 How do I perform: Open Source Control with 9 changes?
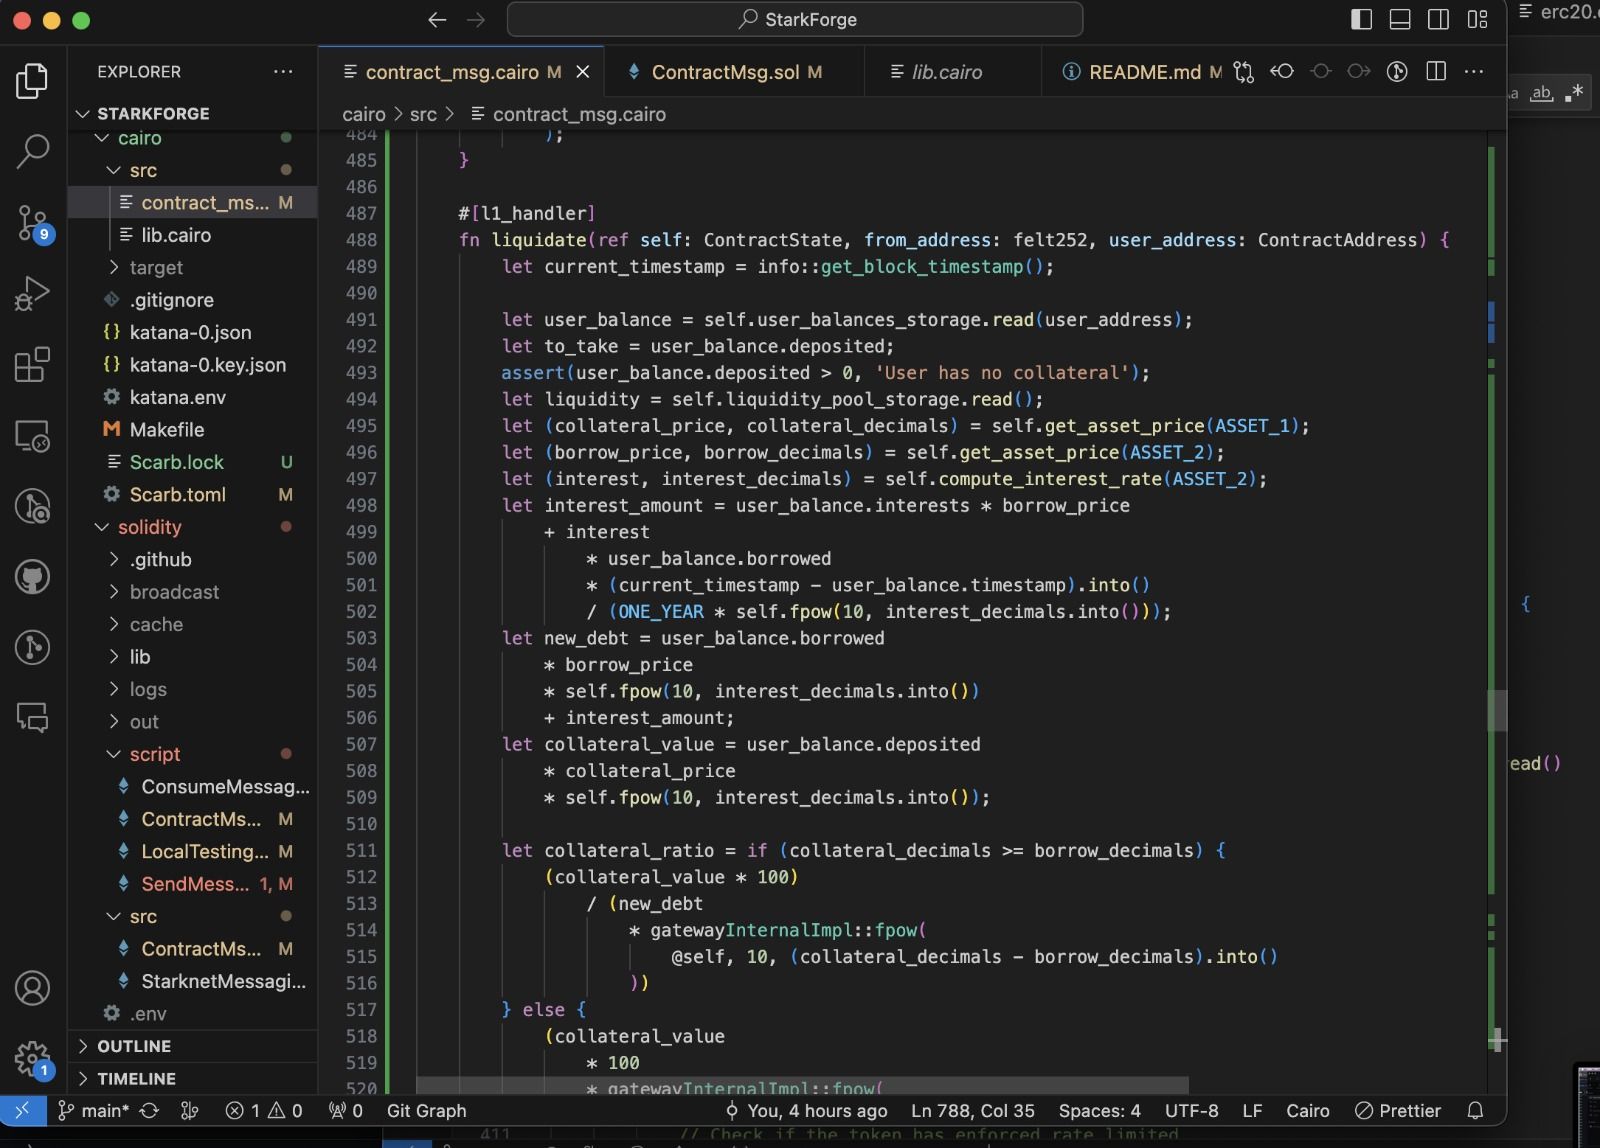32,223
